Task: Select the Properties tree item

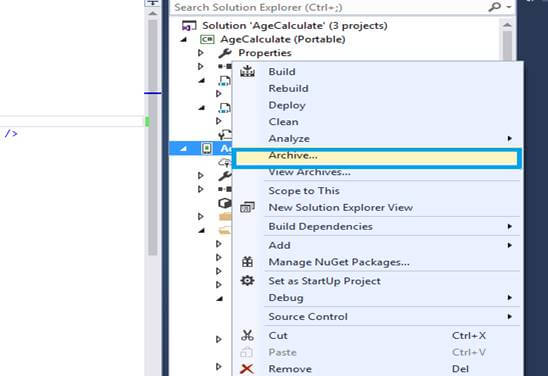Action: click(265, 53)
